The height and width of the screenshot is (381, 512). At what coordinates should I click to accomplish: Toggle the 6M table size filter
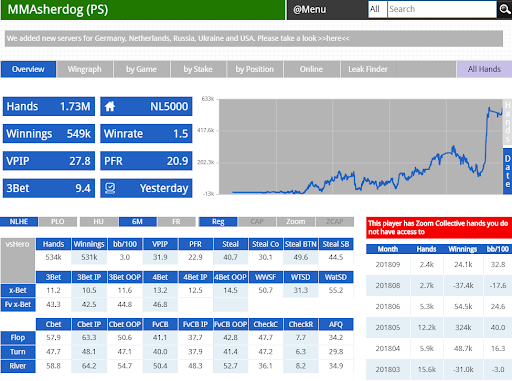(137, 222)
